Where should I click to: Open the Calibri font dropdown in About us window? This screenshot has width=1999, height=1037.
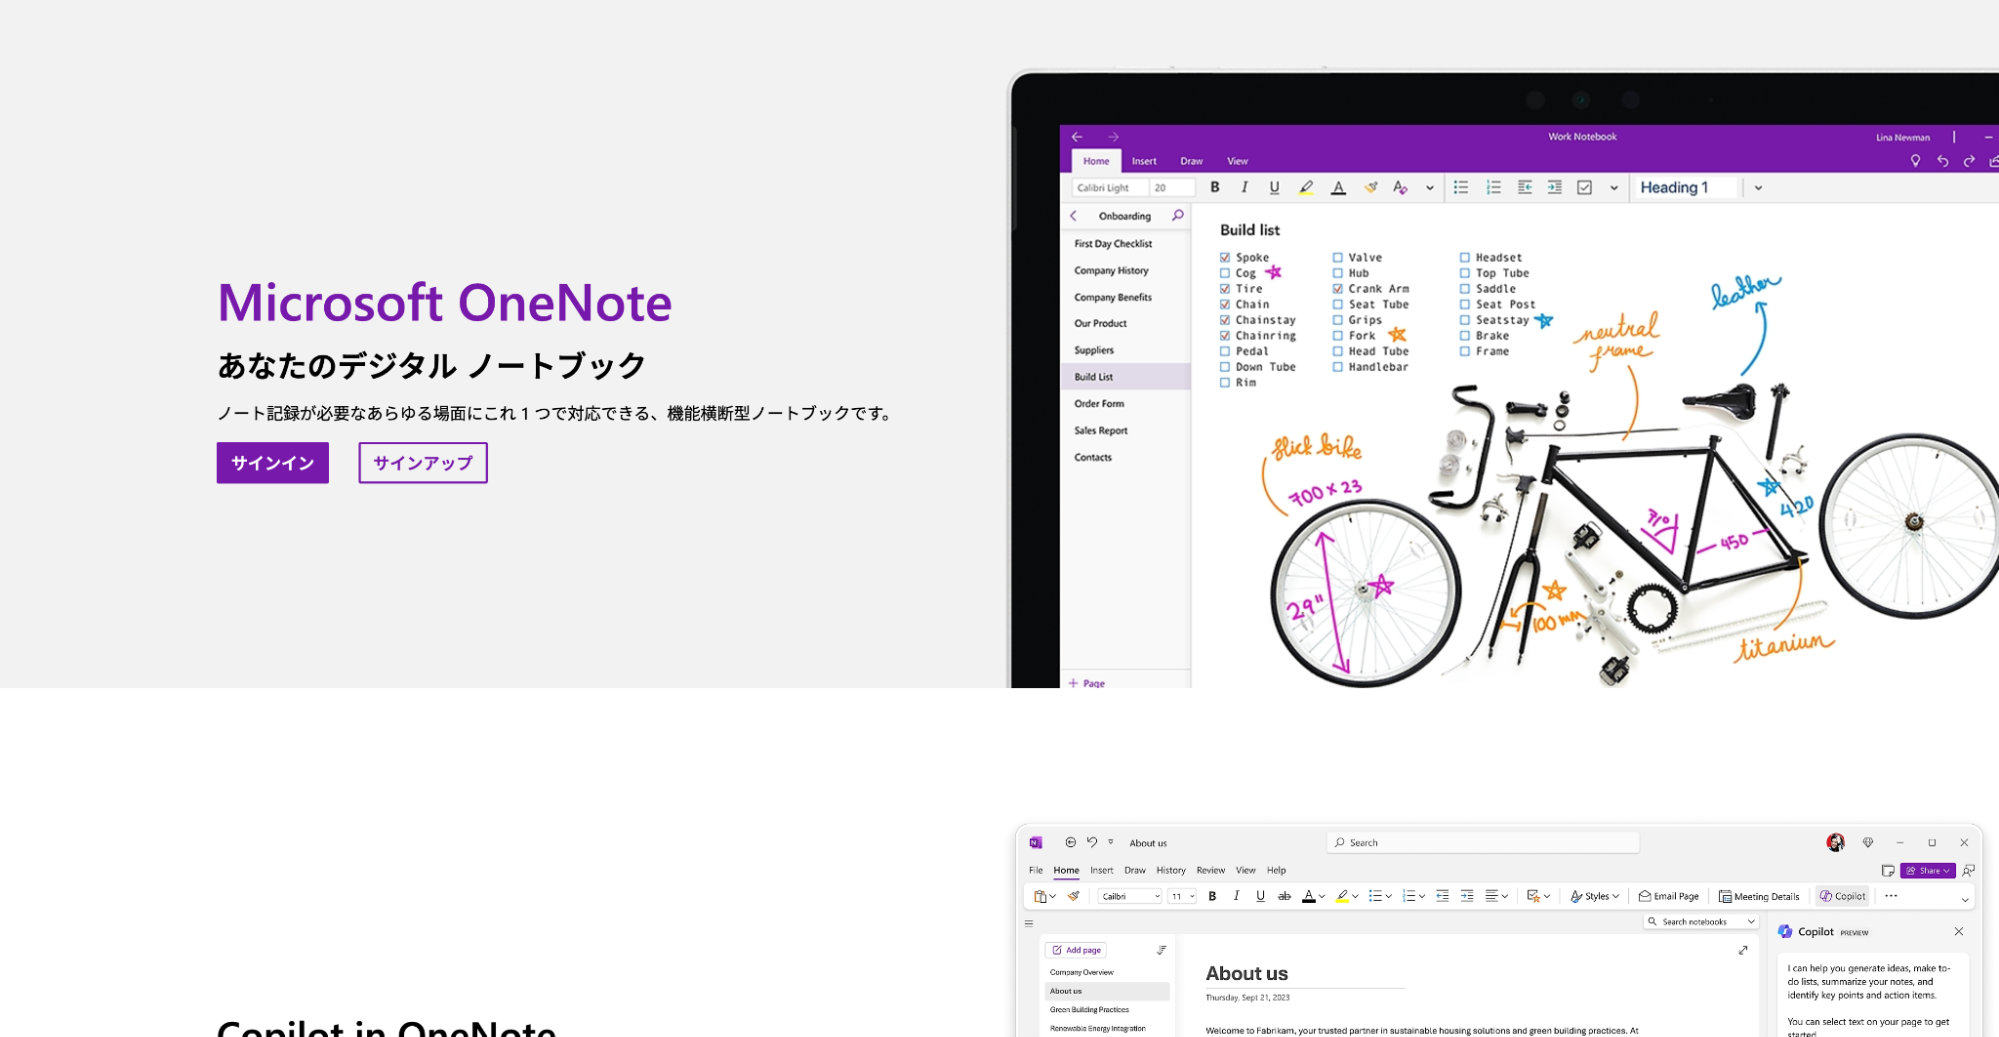[x=1130, y=896]
